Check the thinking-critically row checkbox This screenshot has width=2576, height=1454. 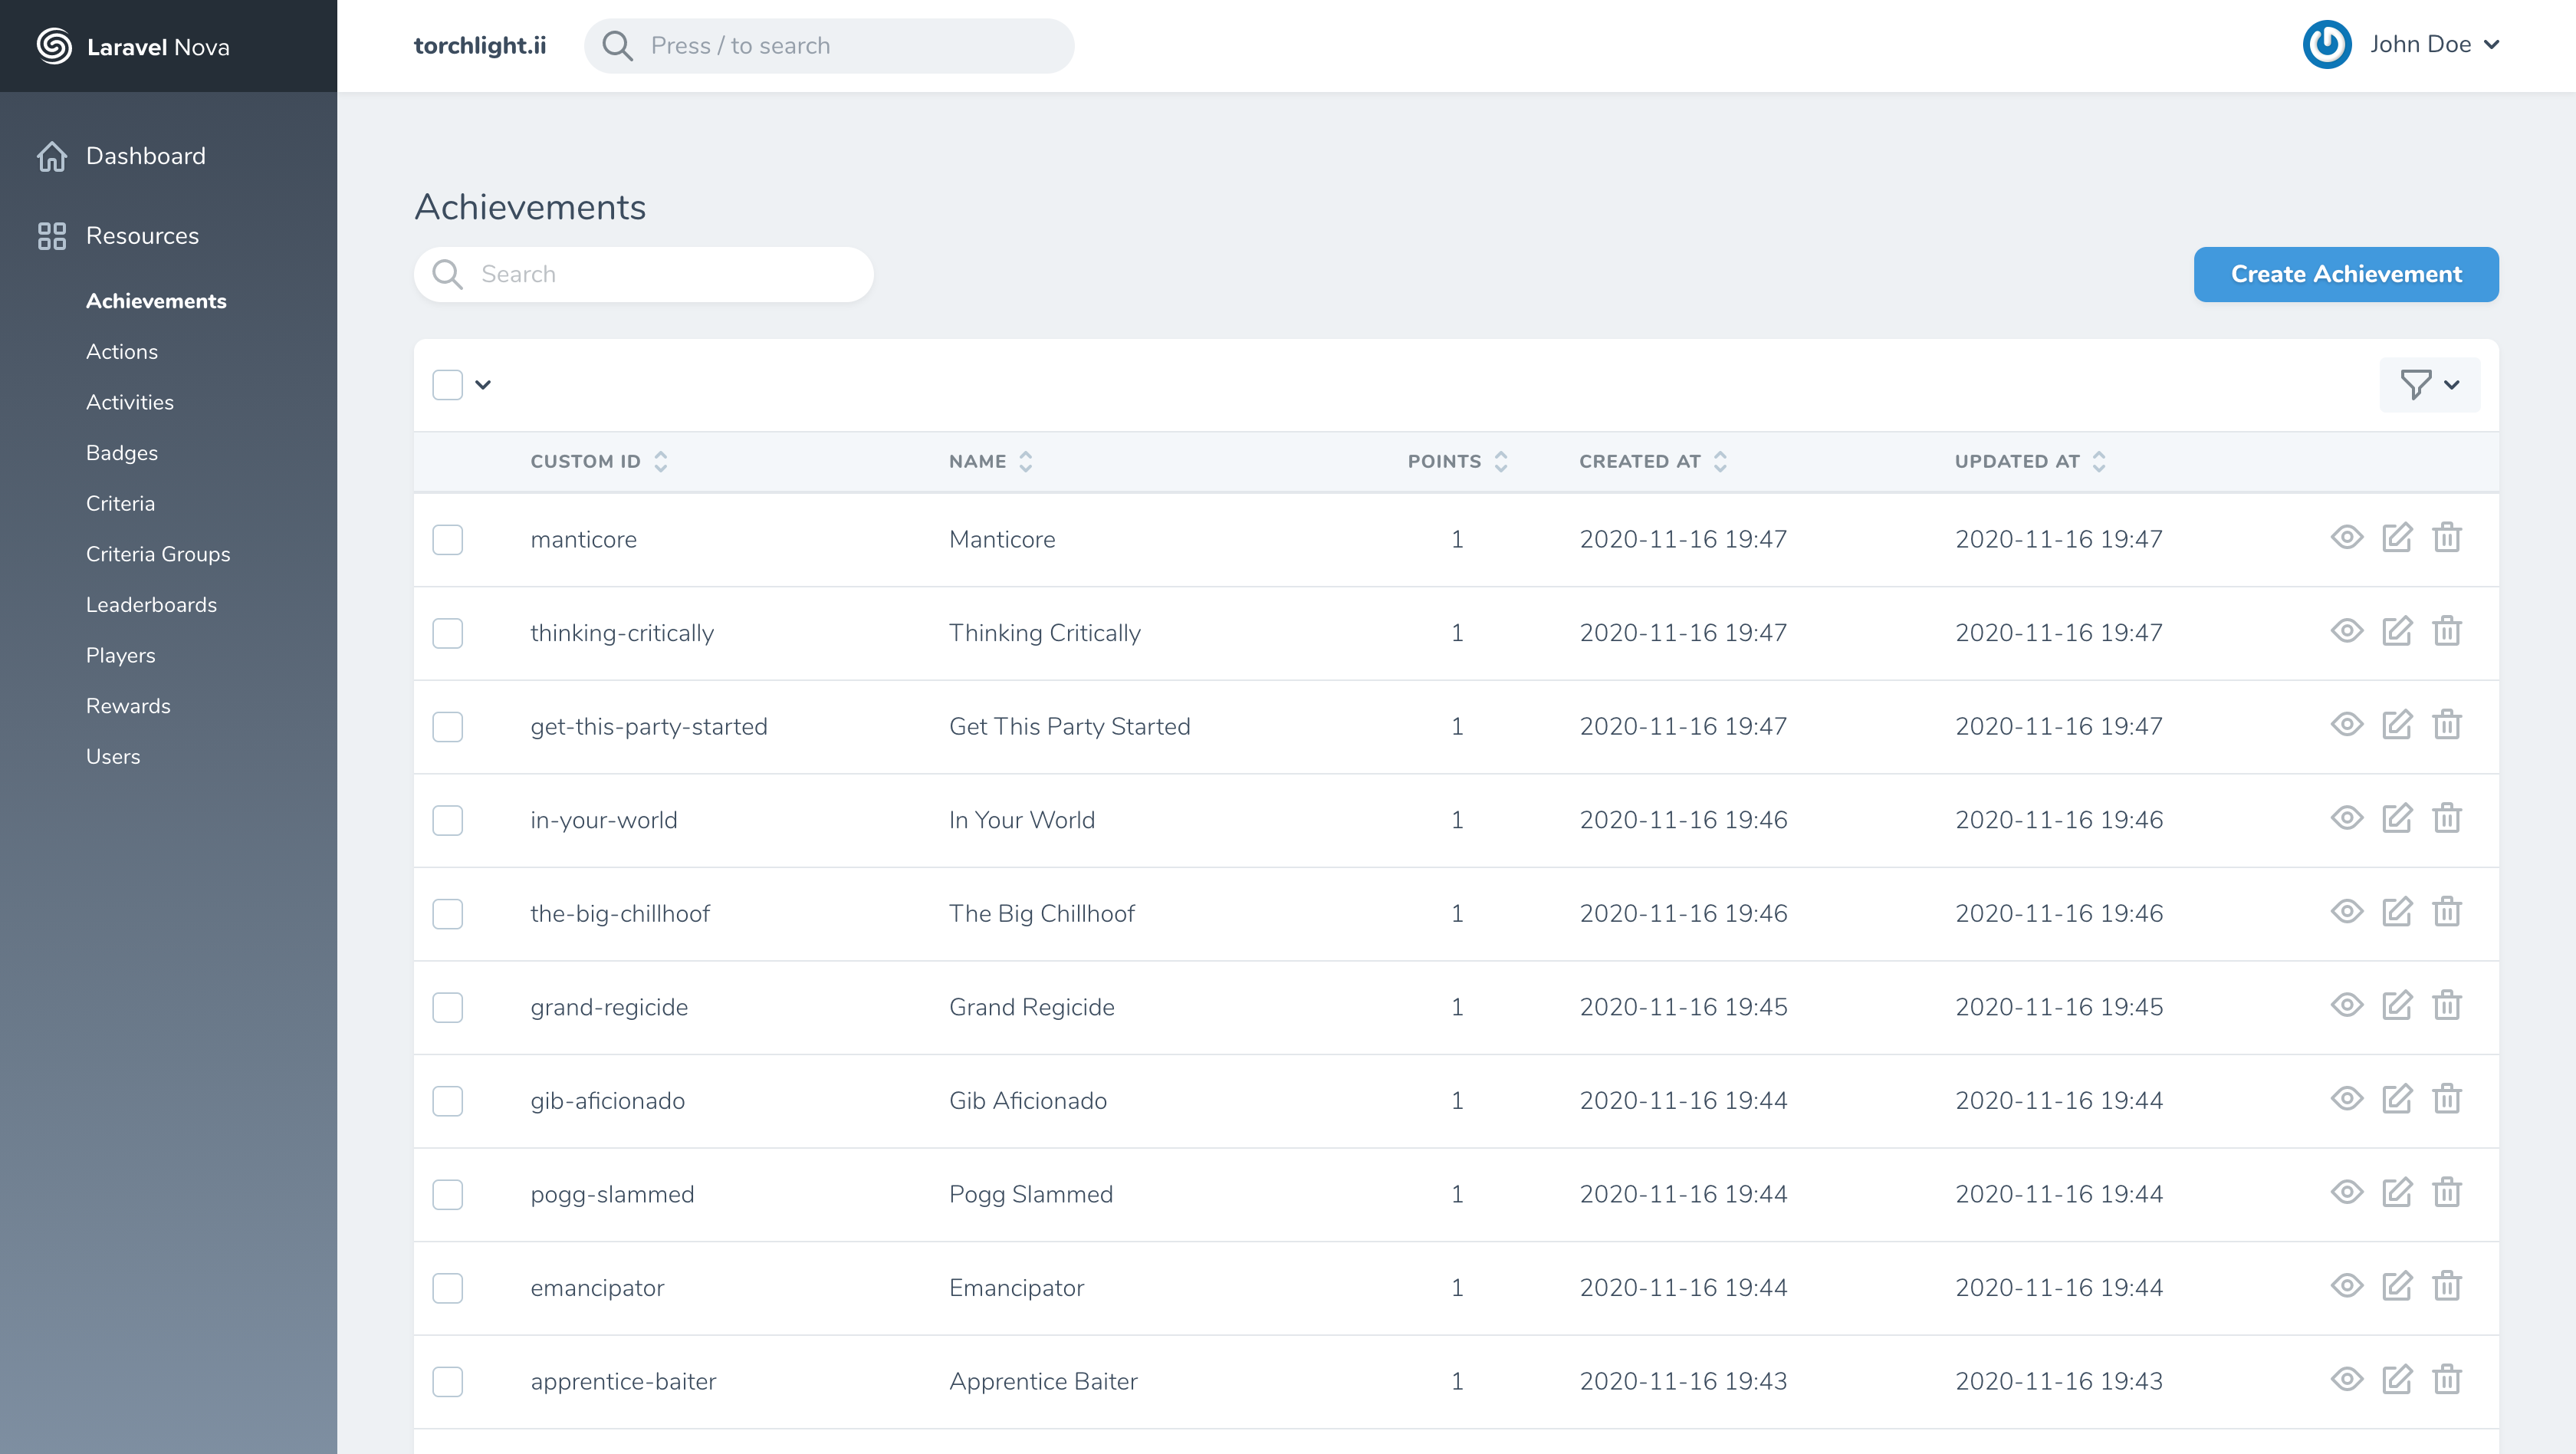tap(447, 633)
